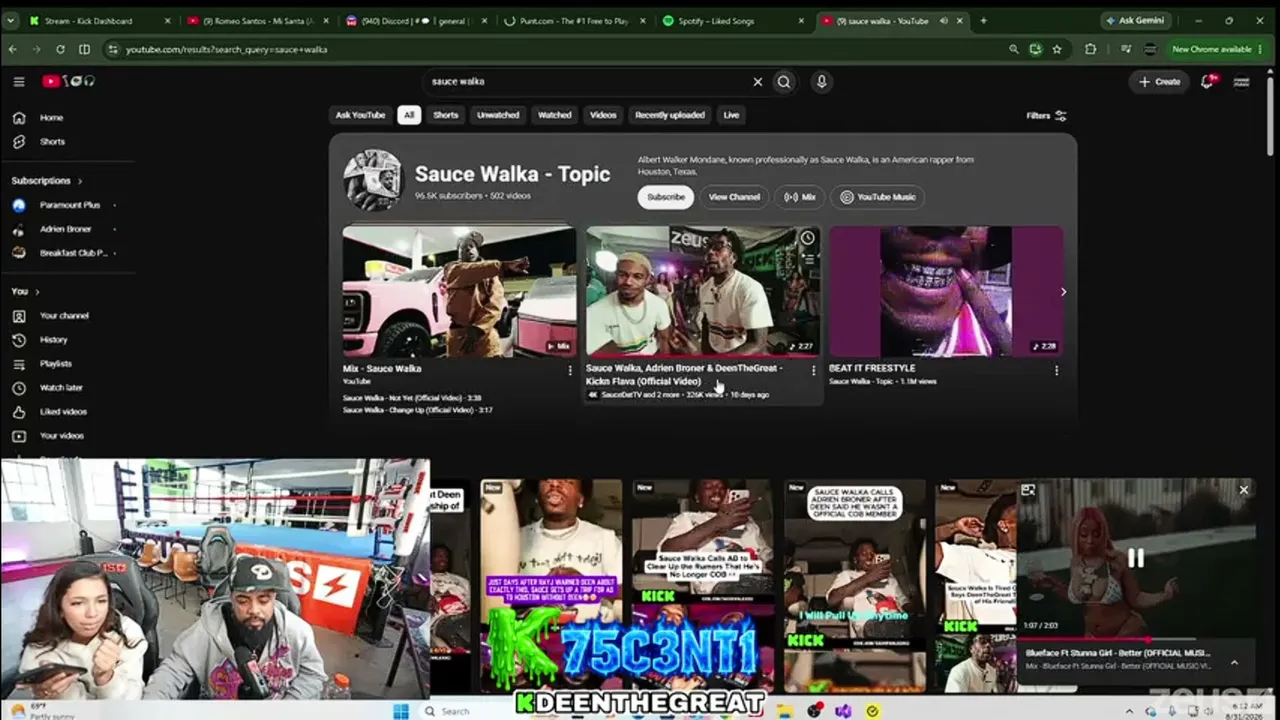Reload the page in Chrome
The height and width of the screenshot is (720, 1280).
click(x=60, y=49)
